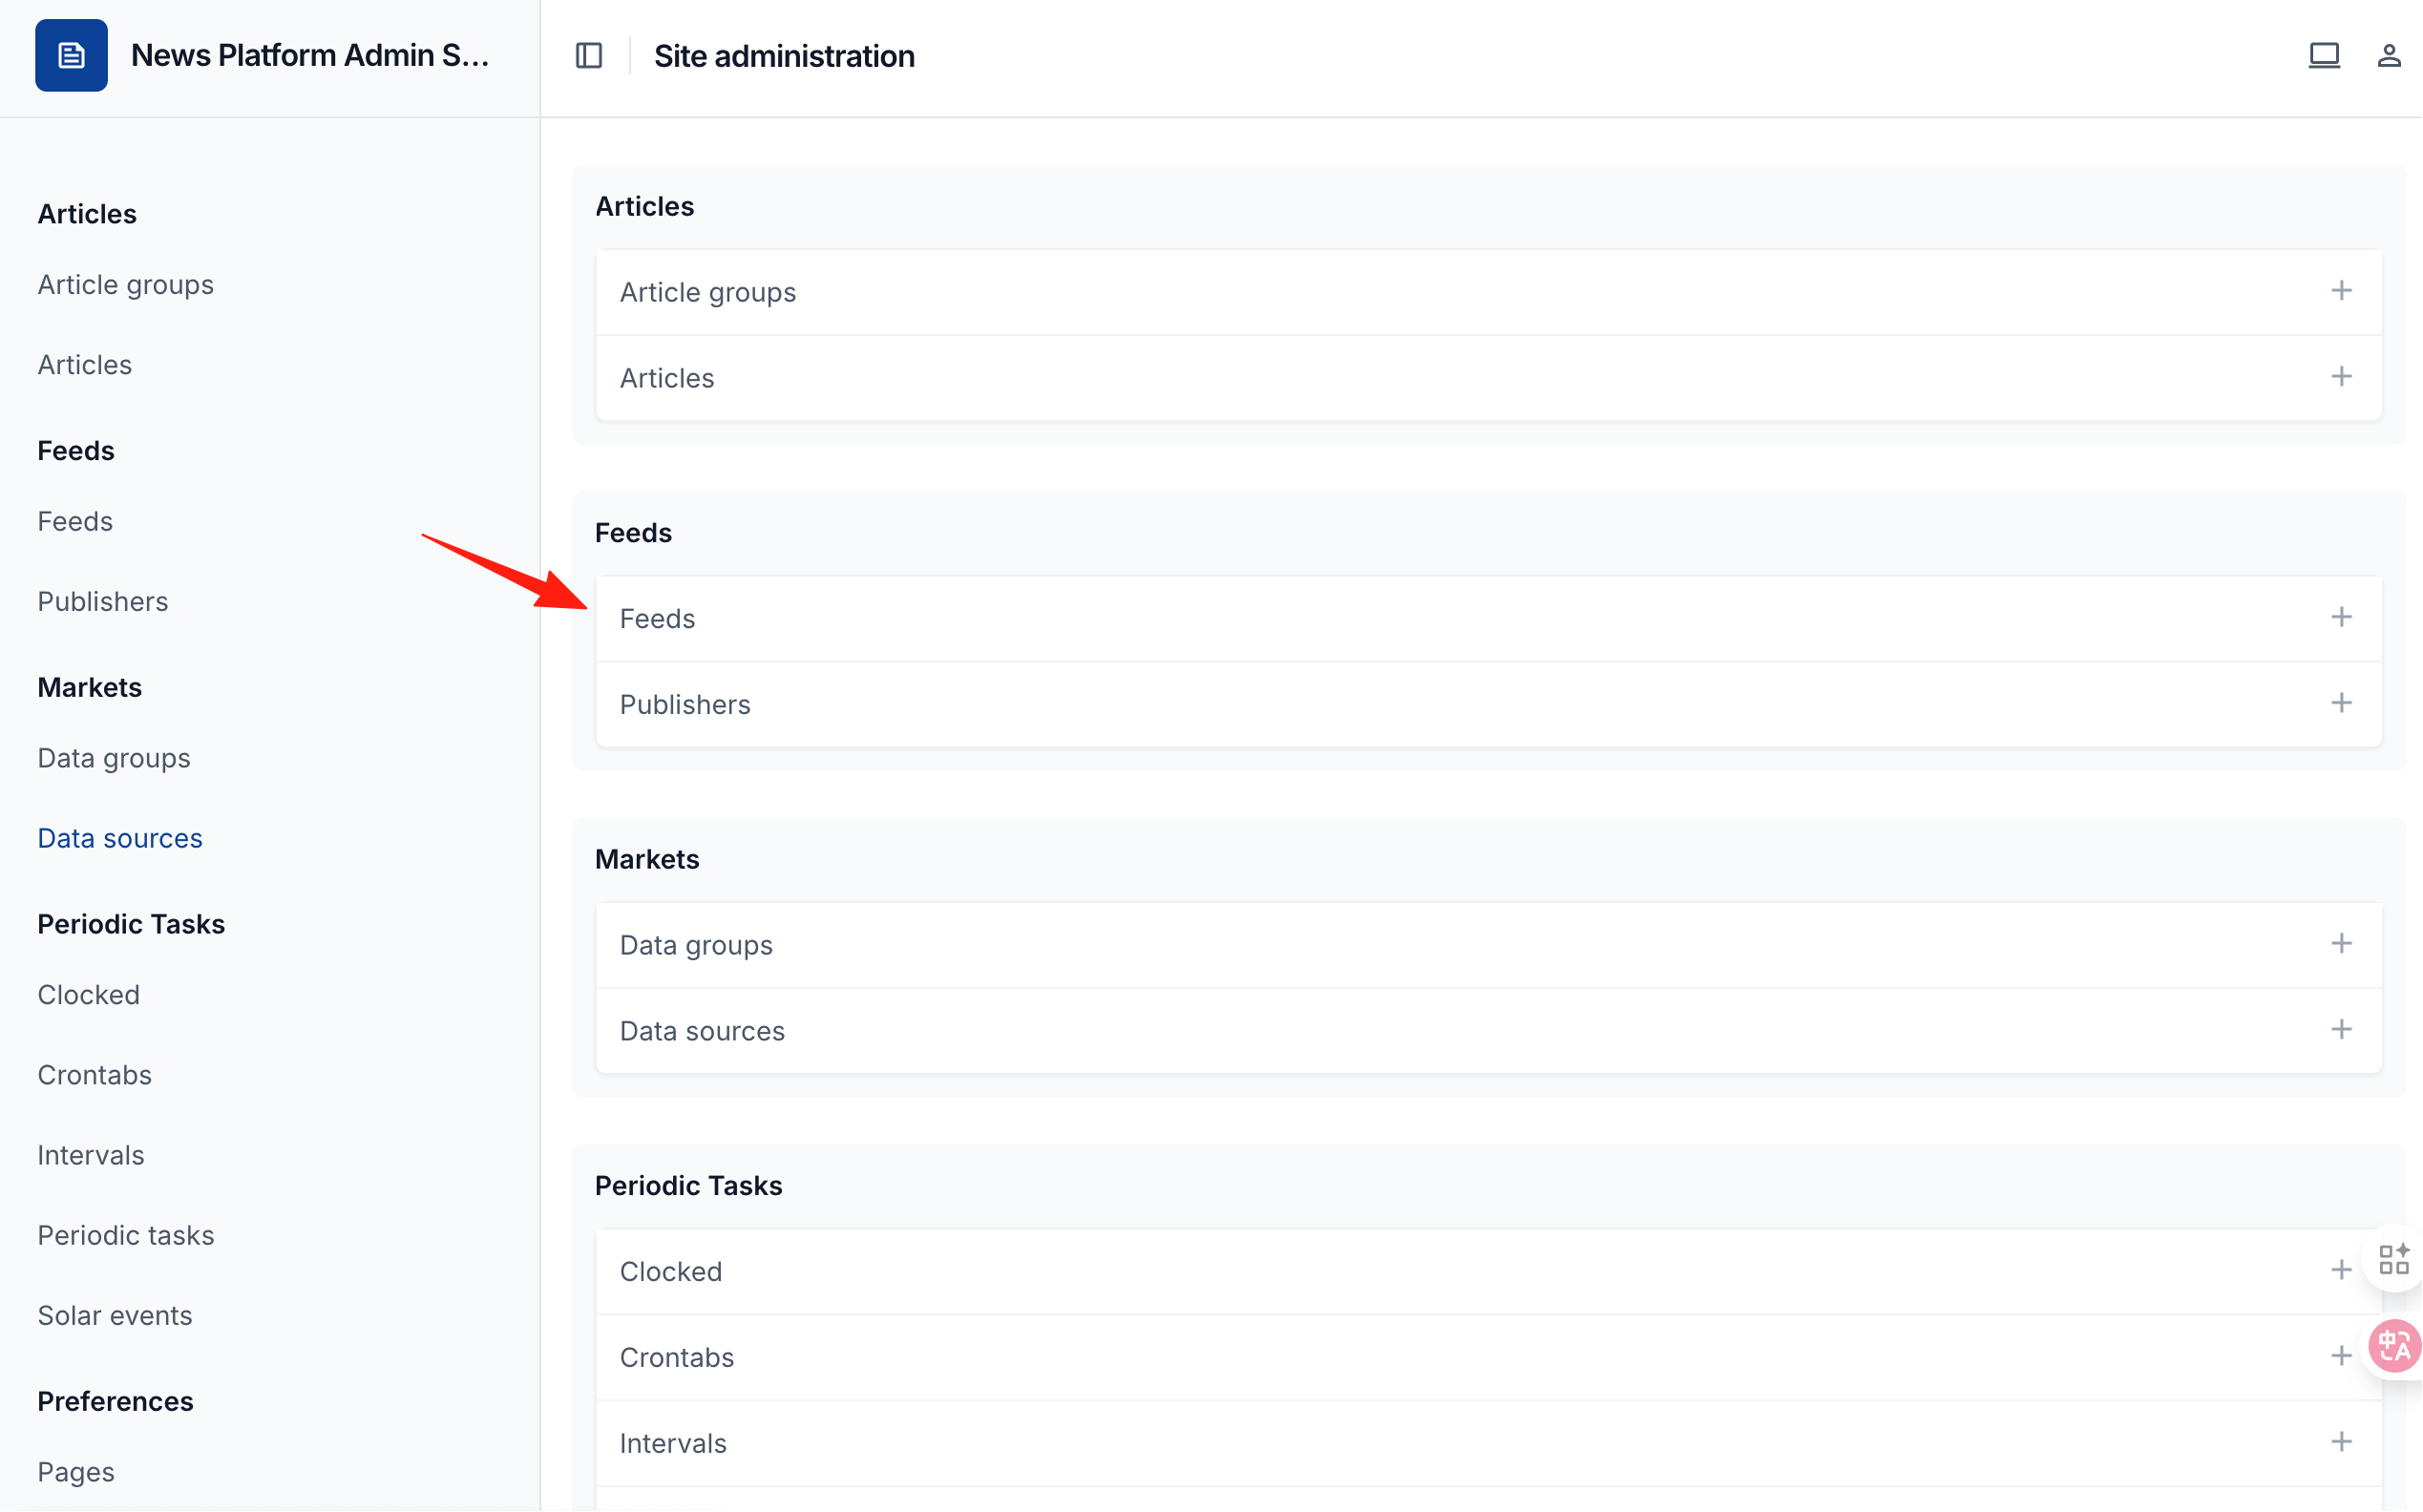Open Crontabs row in Periodic Tasks
2423x1512 pixels.
coord(1489,1357)
